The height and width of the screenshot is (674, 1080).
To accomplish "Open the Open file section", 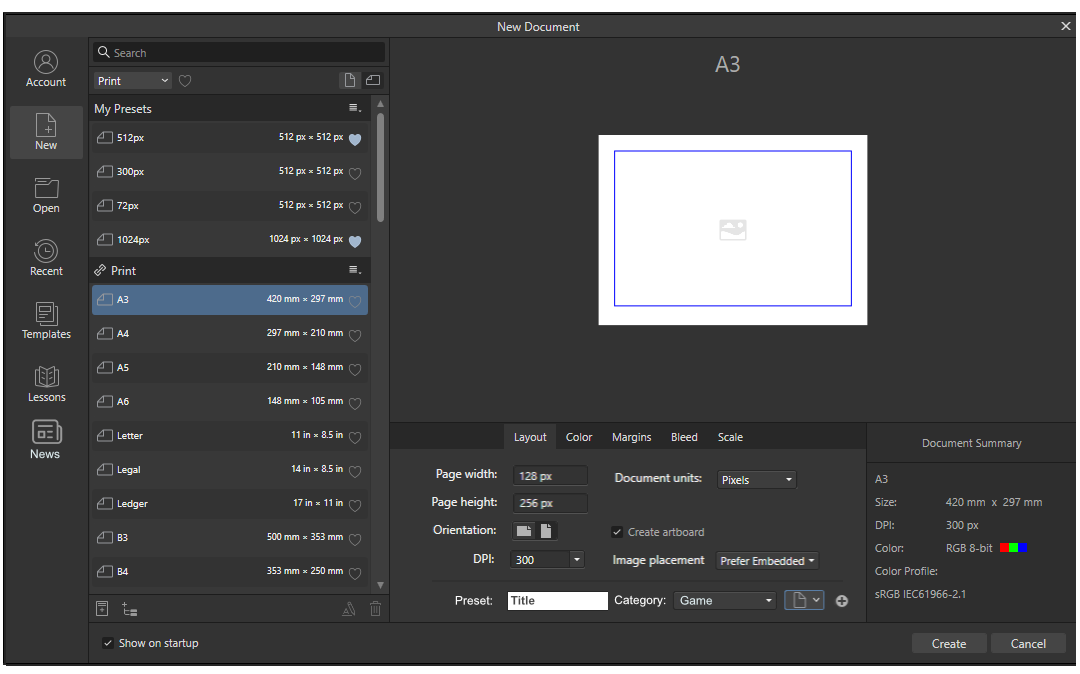I will point(46,196).
